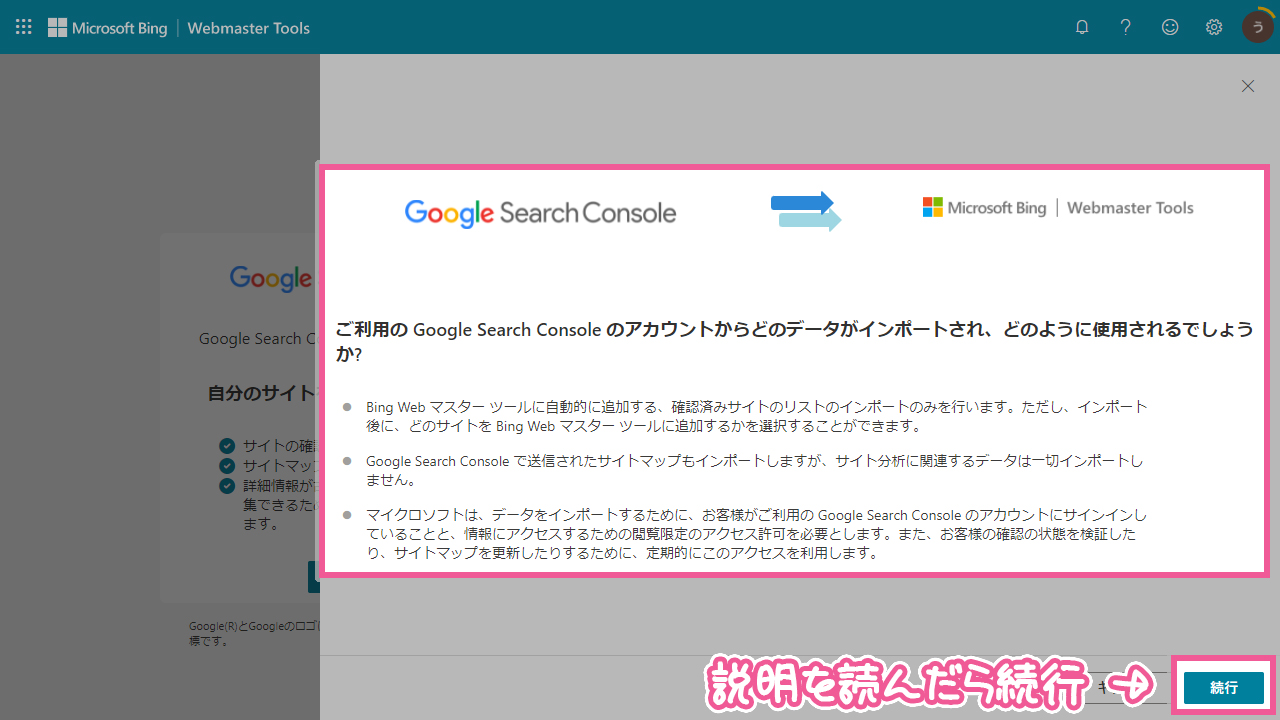
Task: Click the Microsoft Bing logo in header
Action: pyautogui.click(x=108, y=28)
